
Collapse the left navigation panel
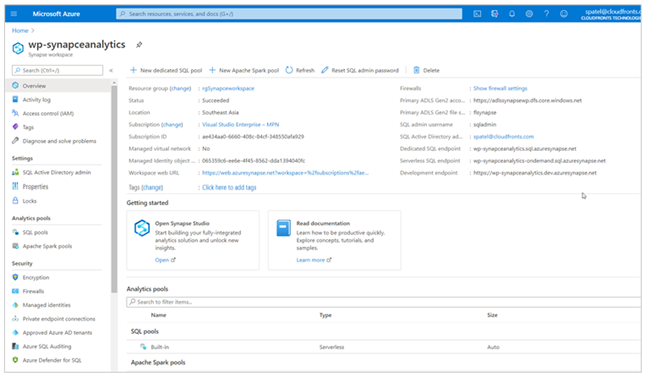point(111,70)
